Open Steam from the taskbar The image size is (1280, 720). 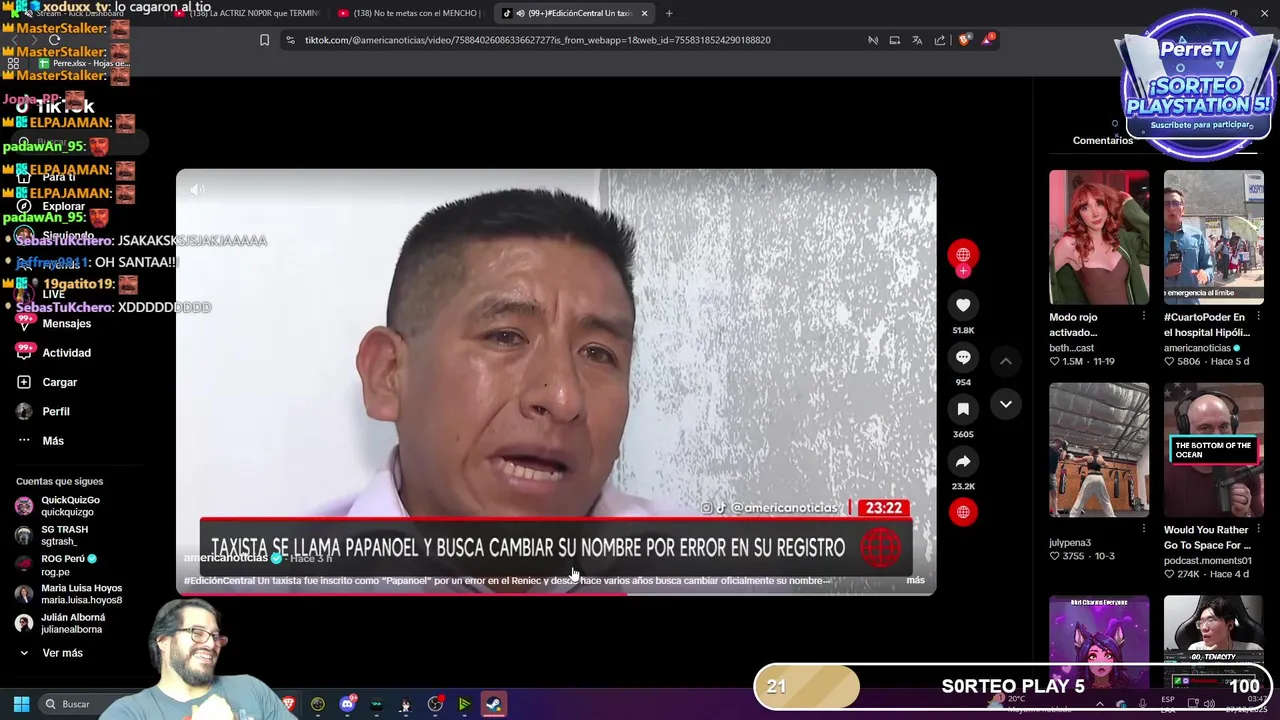coord(493,704)
